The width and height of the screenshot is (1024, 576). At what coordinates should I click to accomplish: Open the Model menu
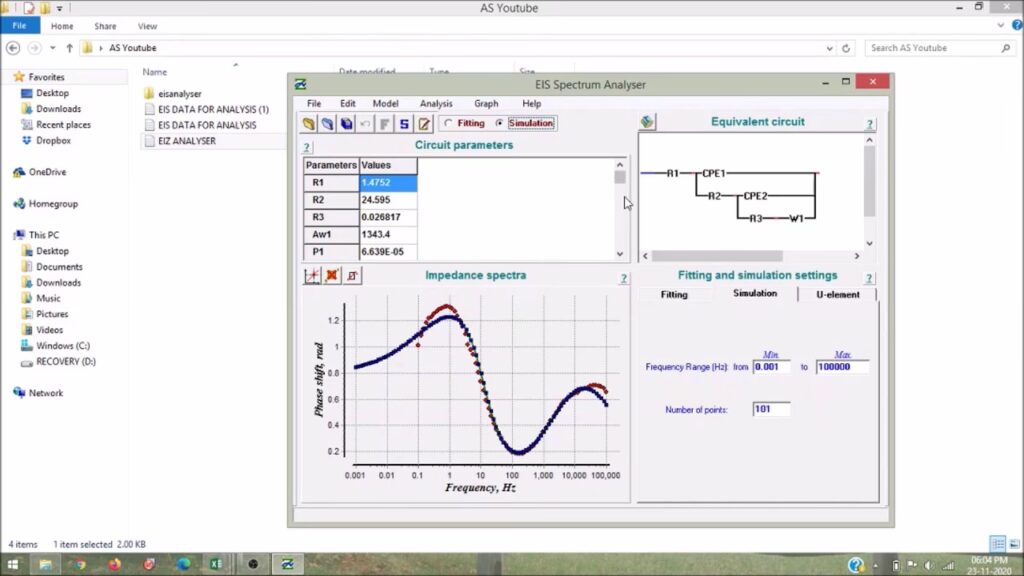(385, 103)
